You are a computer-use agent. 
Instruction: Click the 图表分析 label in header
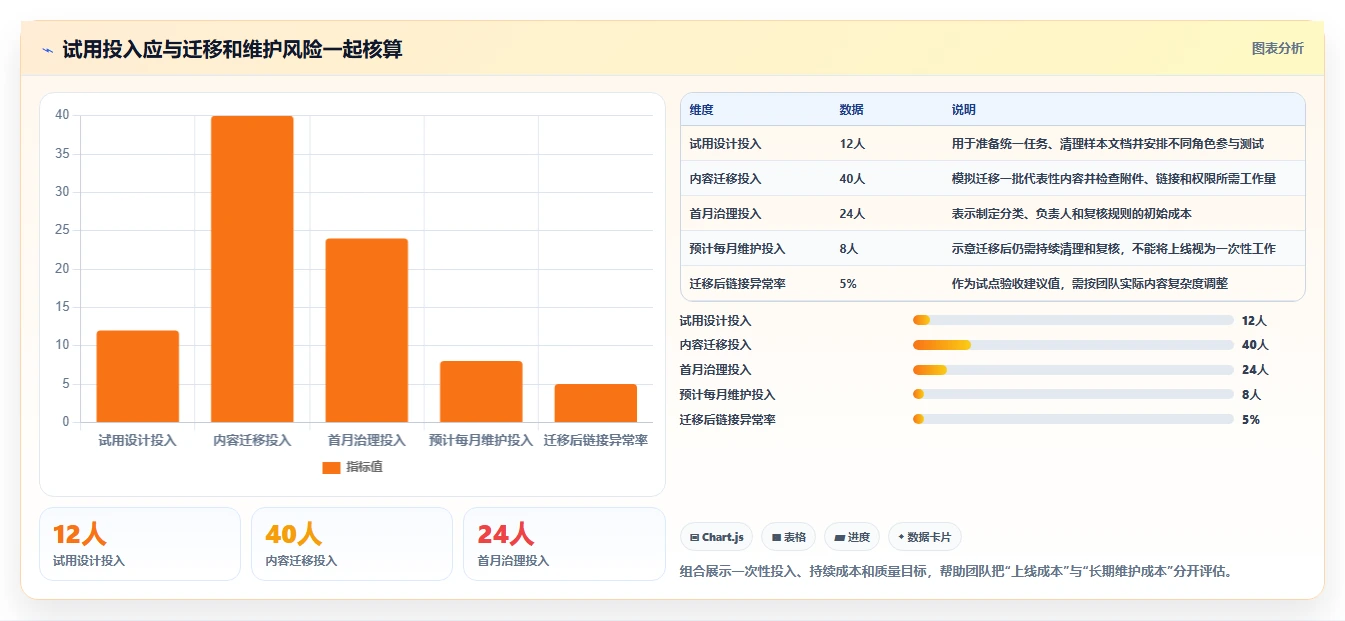1277,48
